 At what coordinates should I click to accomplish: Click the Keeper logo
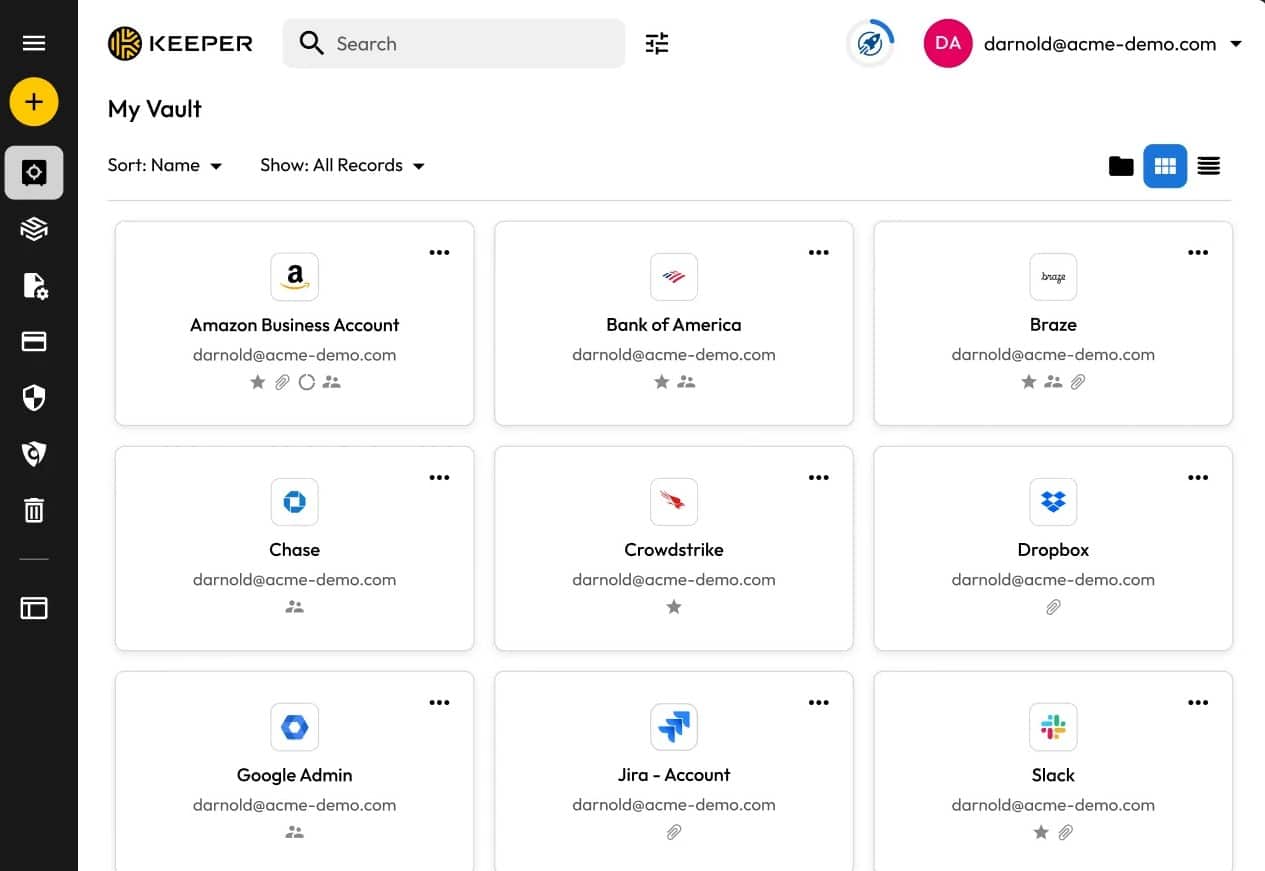pos(180,44)
